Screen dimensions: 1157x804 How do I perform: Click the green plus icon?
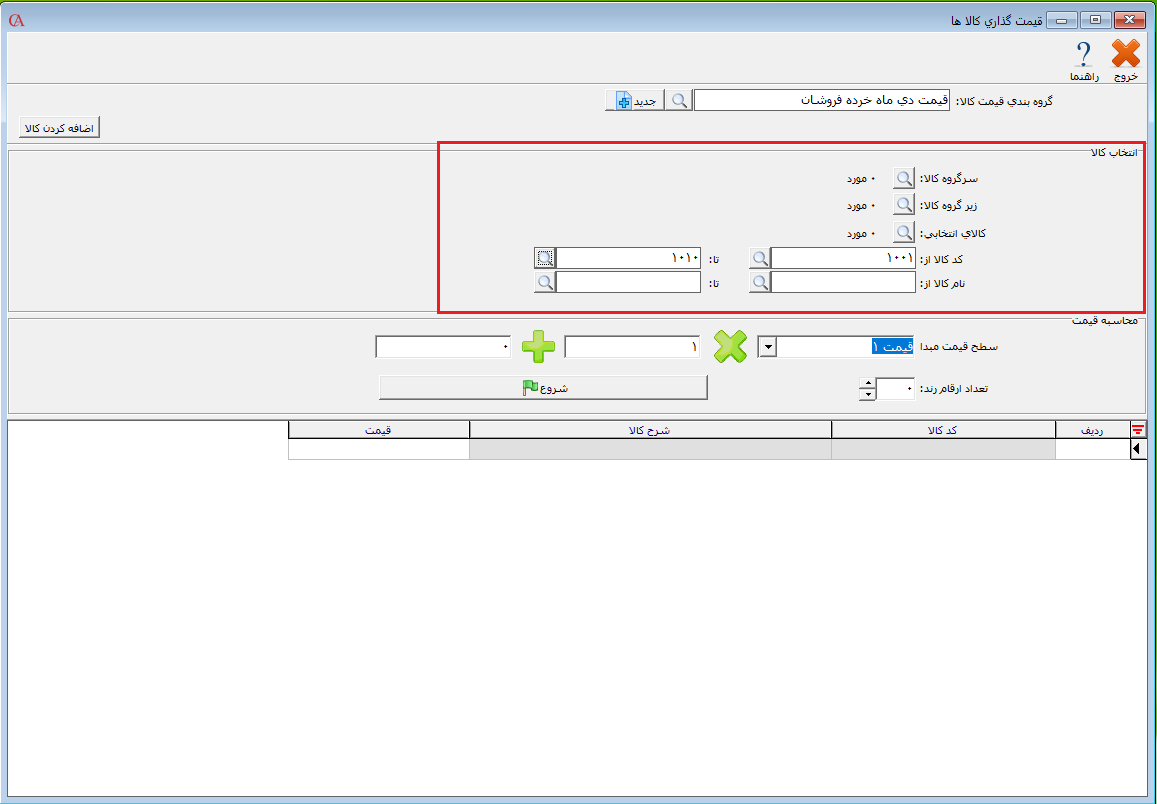click(538, 347)
